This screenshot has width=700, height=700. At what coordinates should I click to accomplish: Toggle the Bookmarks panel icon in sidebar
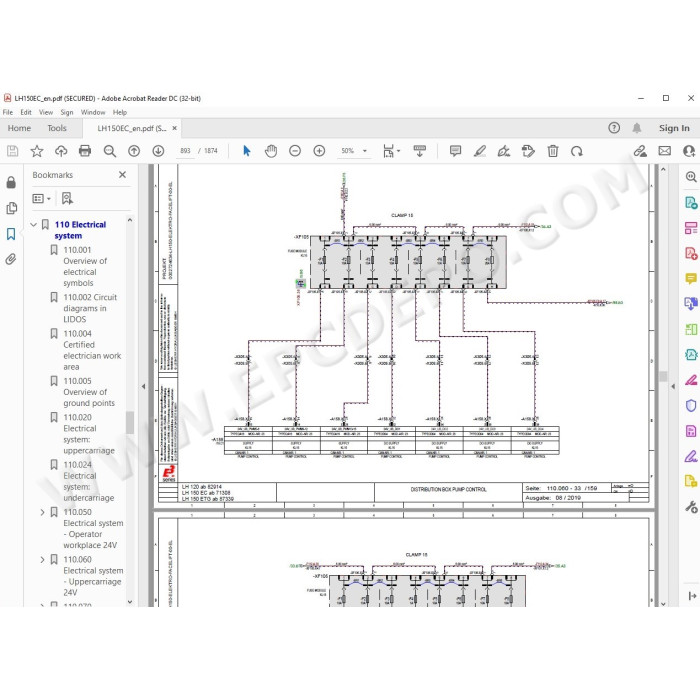click(x=12, y=234)
